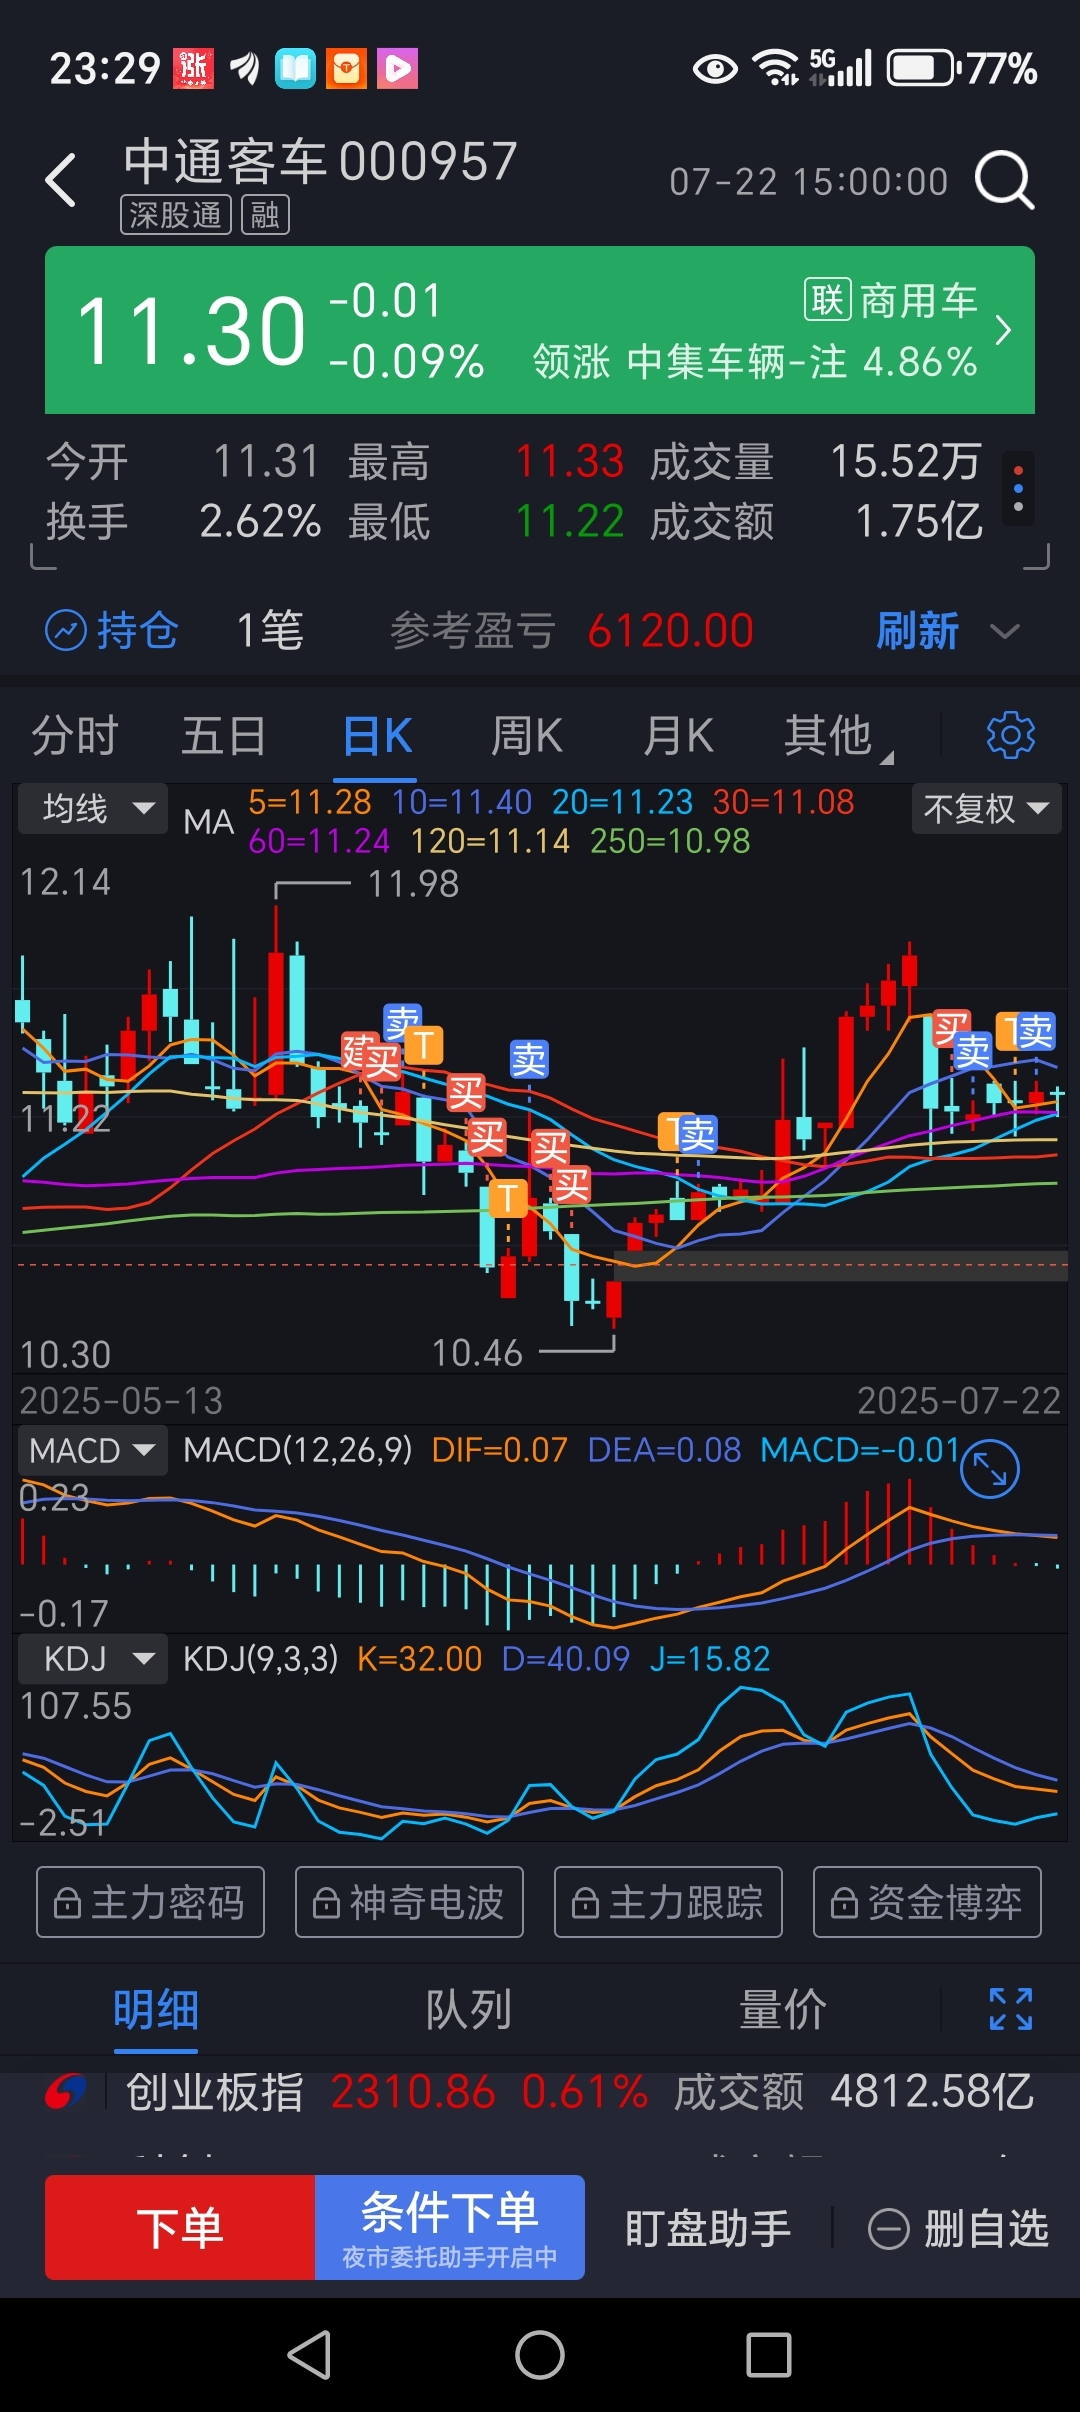Image resolution: width=1080 pixels, height=2412 pixels.
Task: Open the locked 神奇电波 indicator
Action: click(x=409, y=1902)
